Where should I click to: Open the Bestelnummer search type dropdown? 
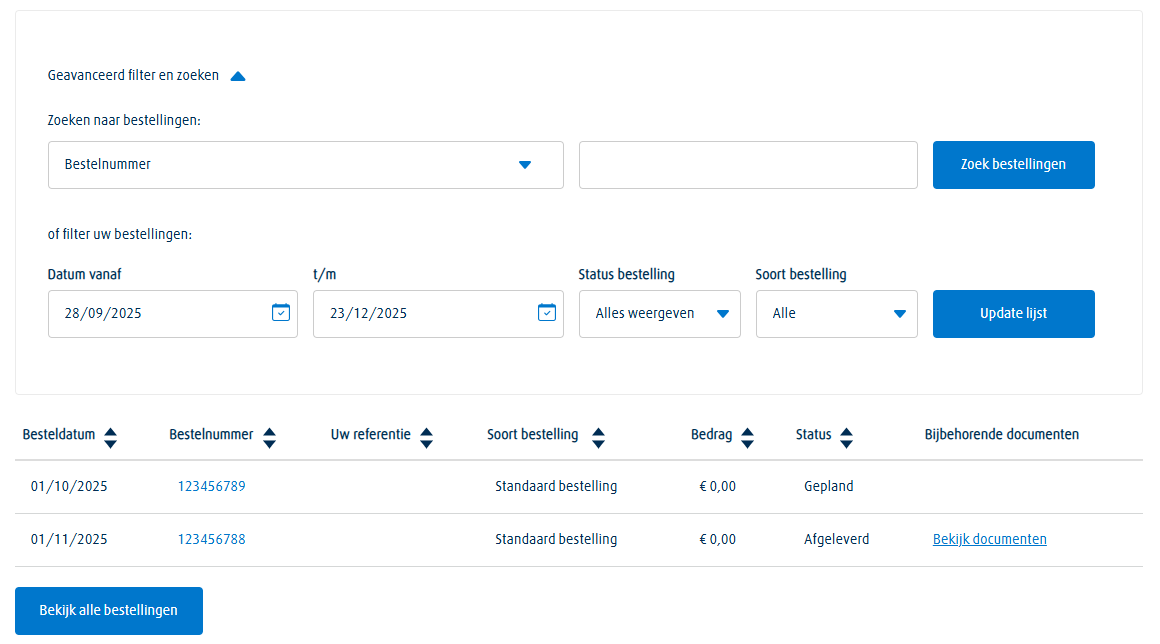(305, 165)
